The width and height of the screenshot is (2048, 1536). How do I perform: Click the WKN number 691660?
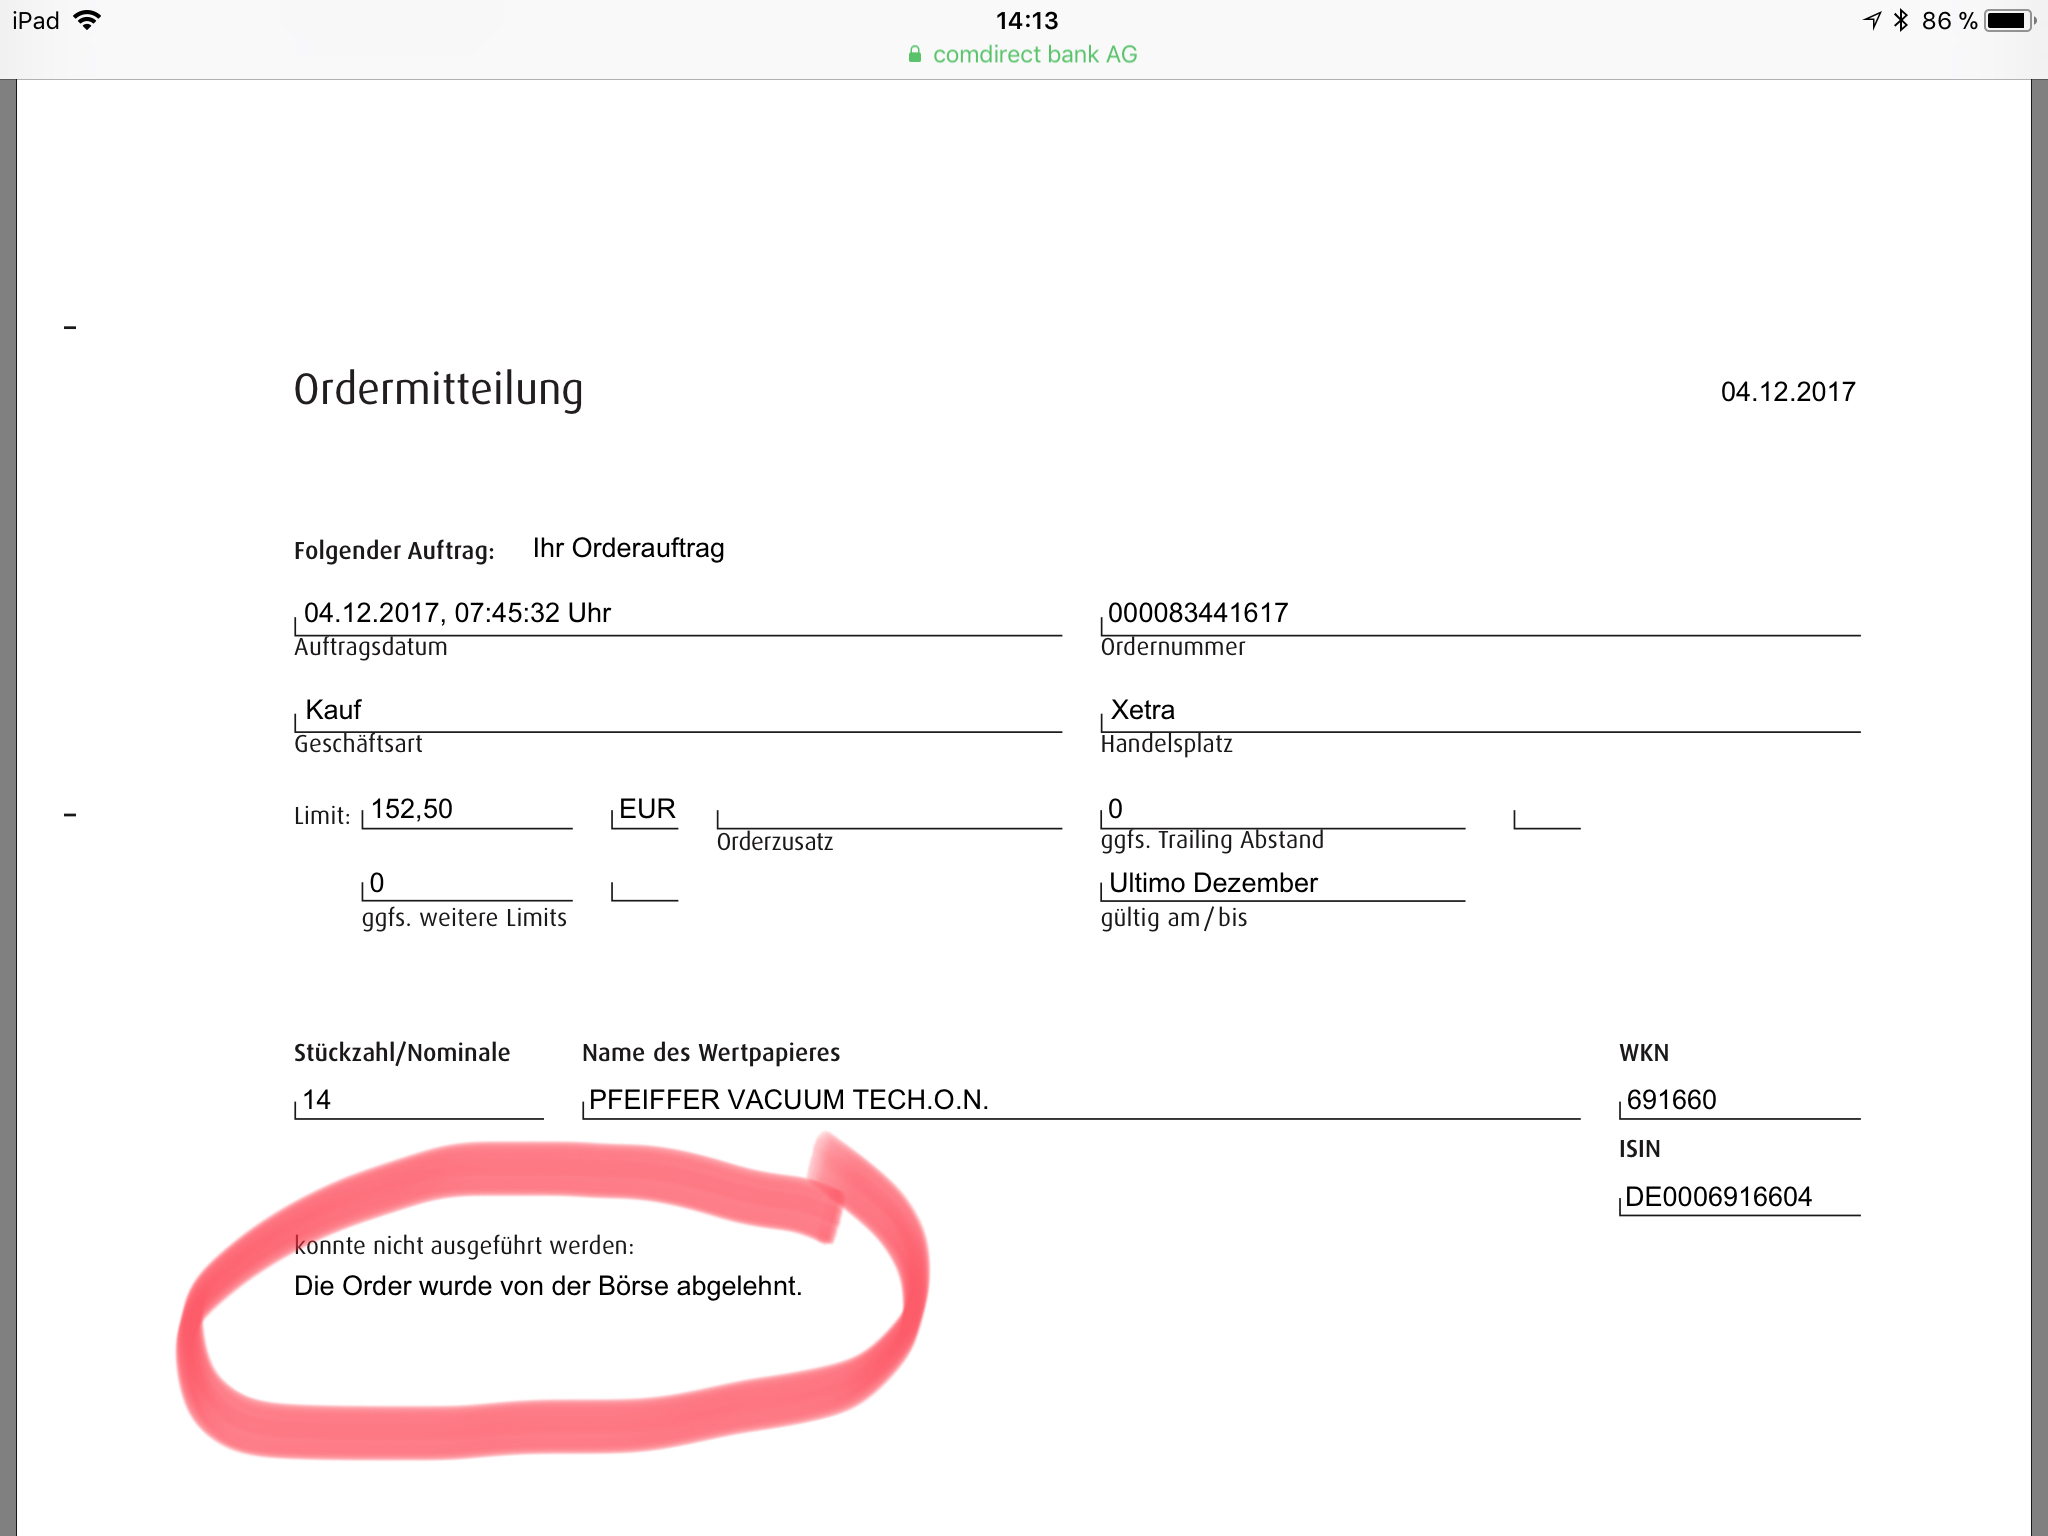[1671, 1100]
